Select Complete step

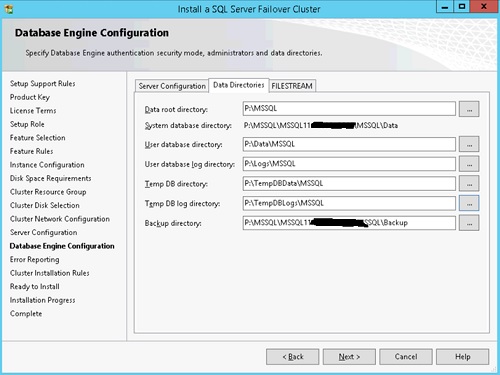click(26, 314)
